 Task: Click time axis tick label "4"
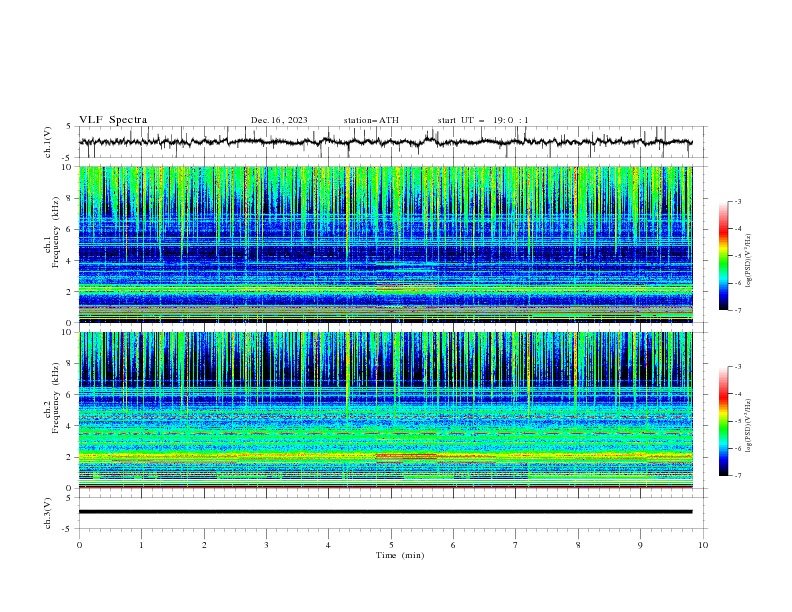coord(328,545)
